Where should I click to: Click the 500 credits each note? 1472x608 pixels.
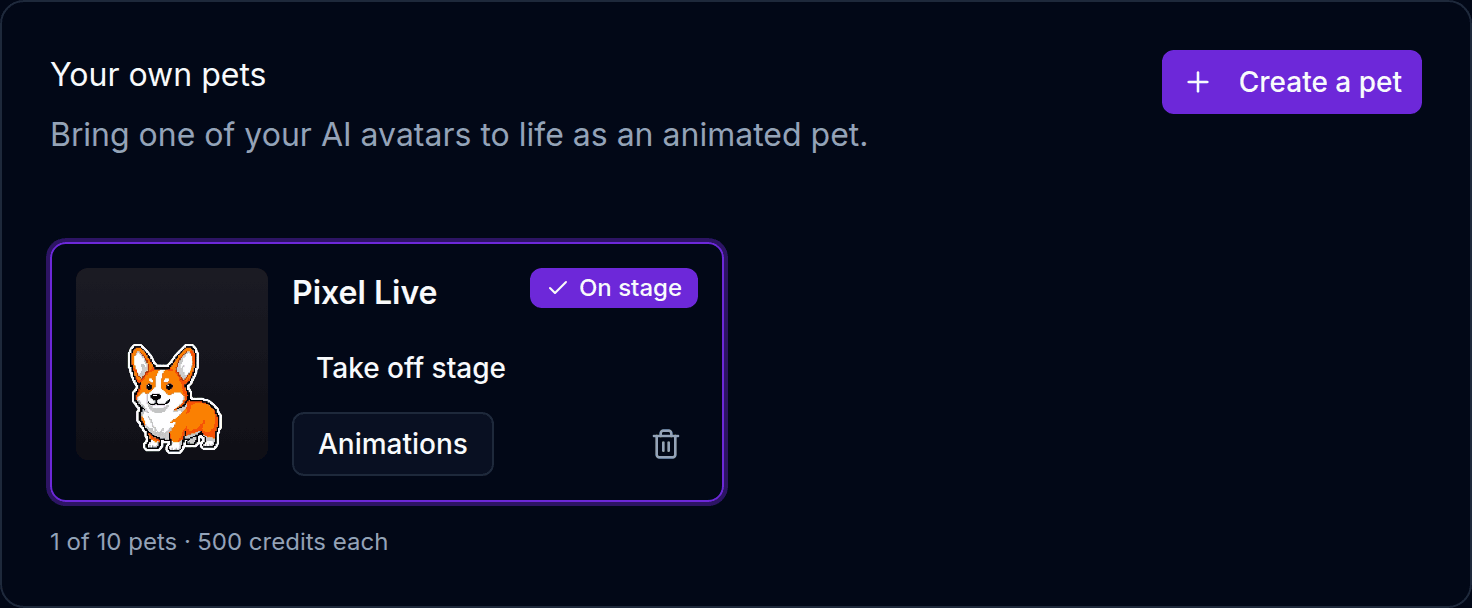[x=293, y=542]
